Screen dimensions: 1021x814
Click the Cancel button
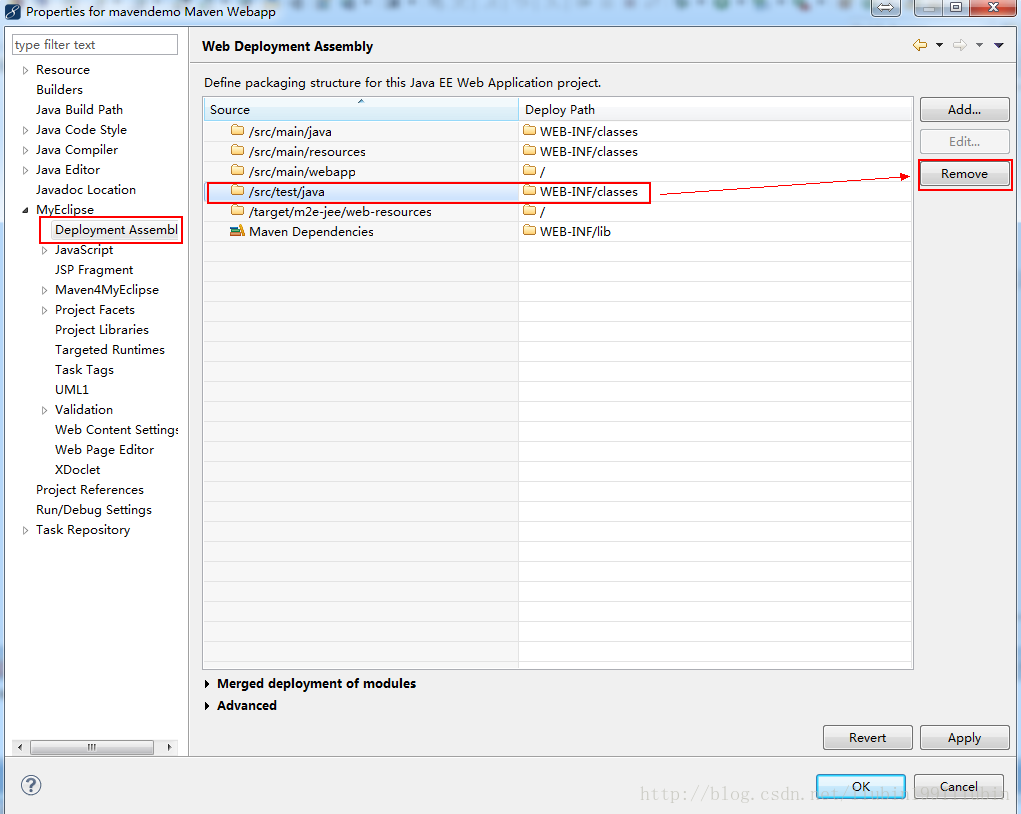click(958, 786)
